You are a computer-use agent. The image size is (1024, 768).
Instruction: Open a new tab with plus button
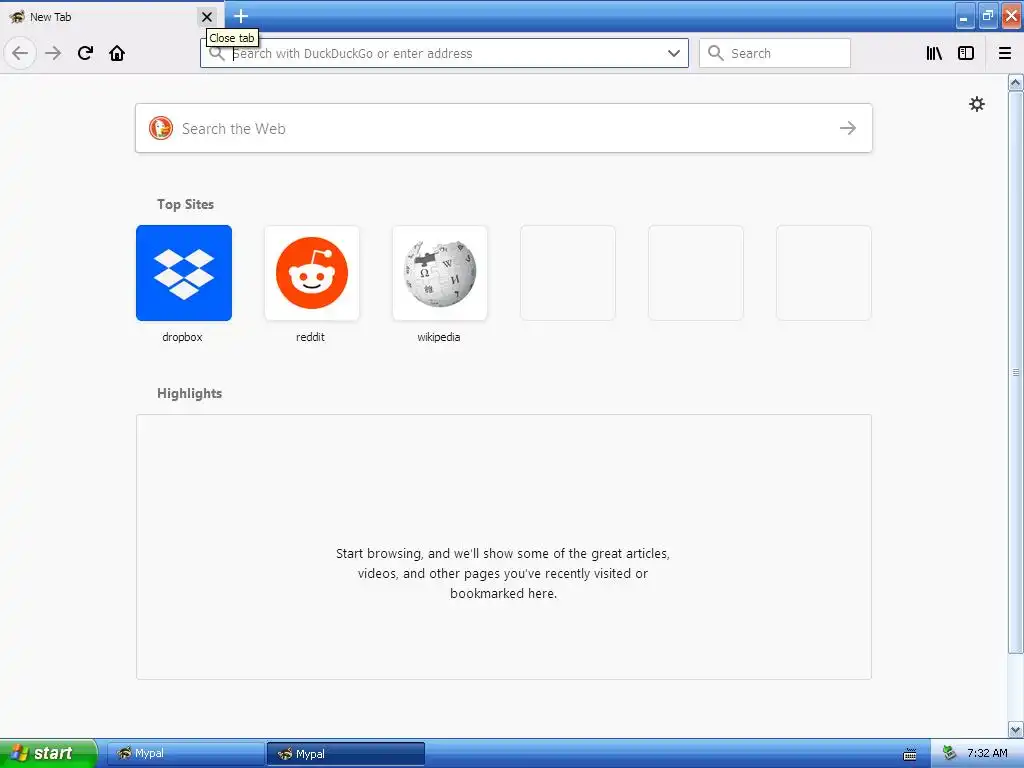click(241, 16)
